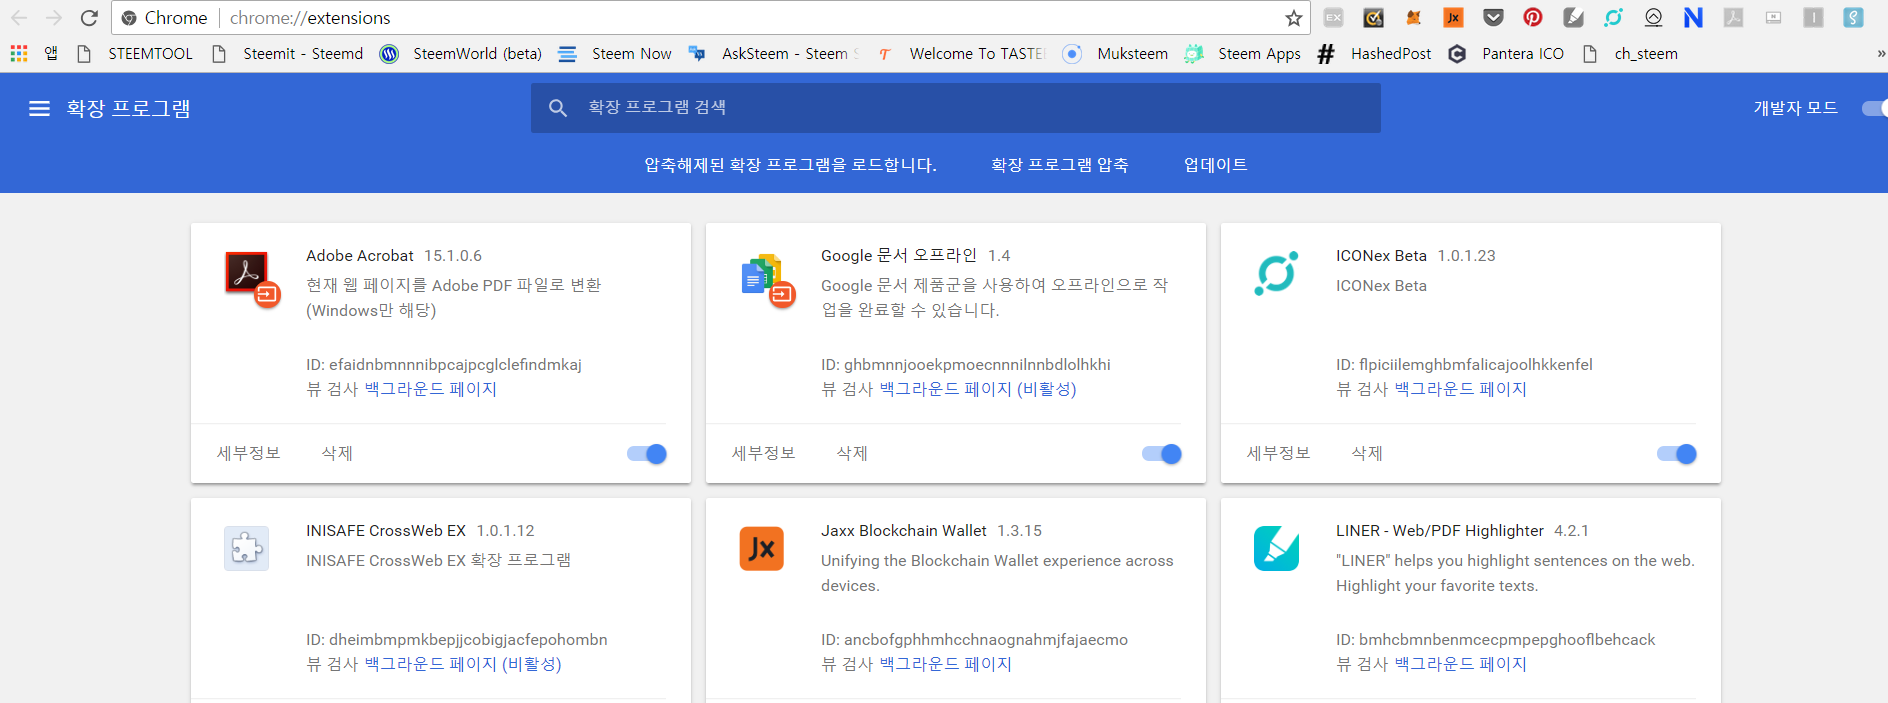
Task: Open the extensions hamburger menu
Action: (39, 108)
